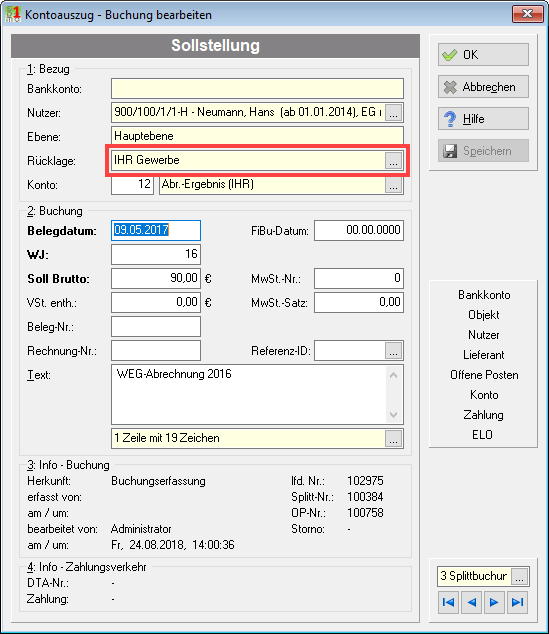Open Hilfe with question mark icon
The image size is (549, 634).
pos(483,118)
